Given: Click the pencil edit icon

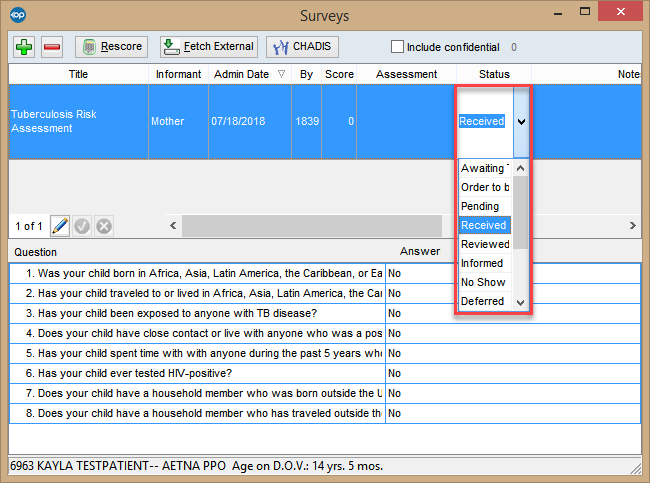Looking at the screenshot, I should coord(60,226).
